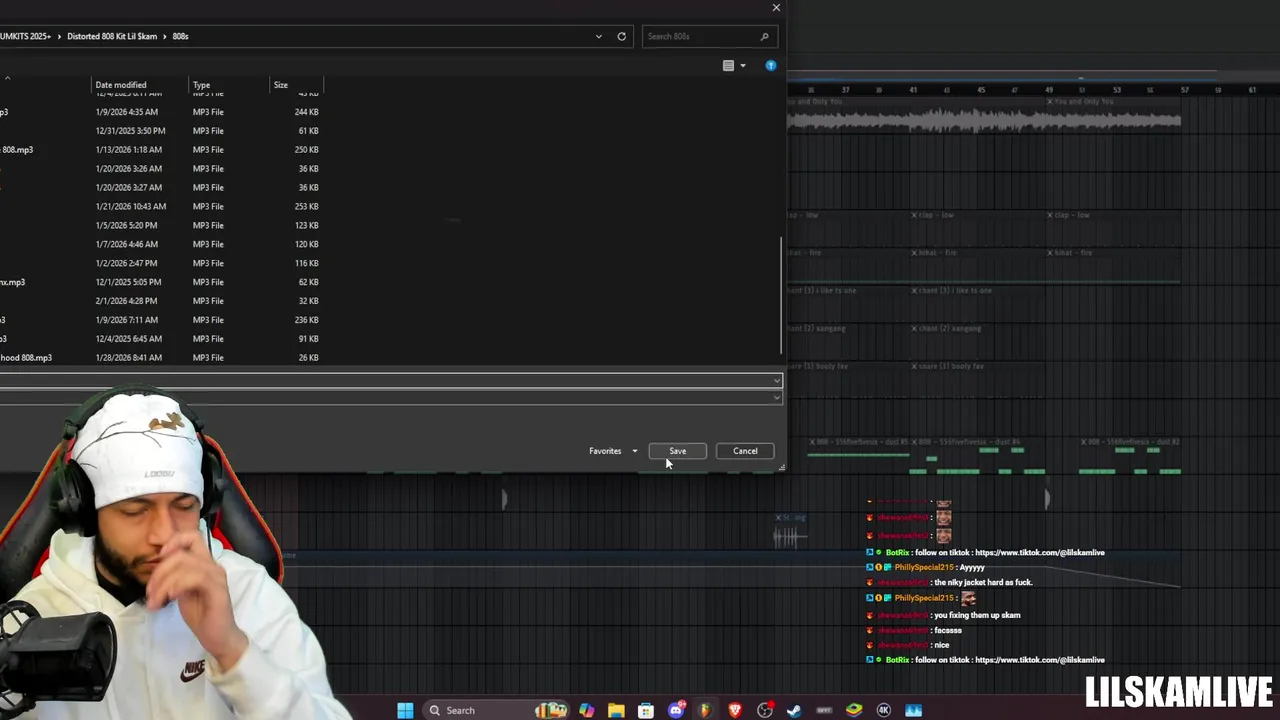This screenshot has height=720, width=1280.
Task: Click the 253 KB size cell
Action: (306, 207)
